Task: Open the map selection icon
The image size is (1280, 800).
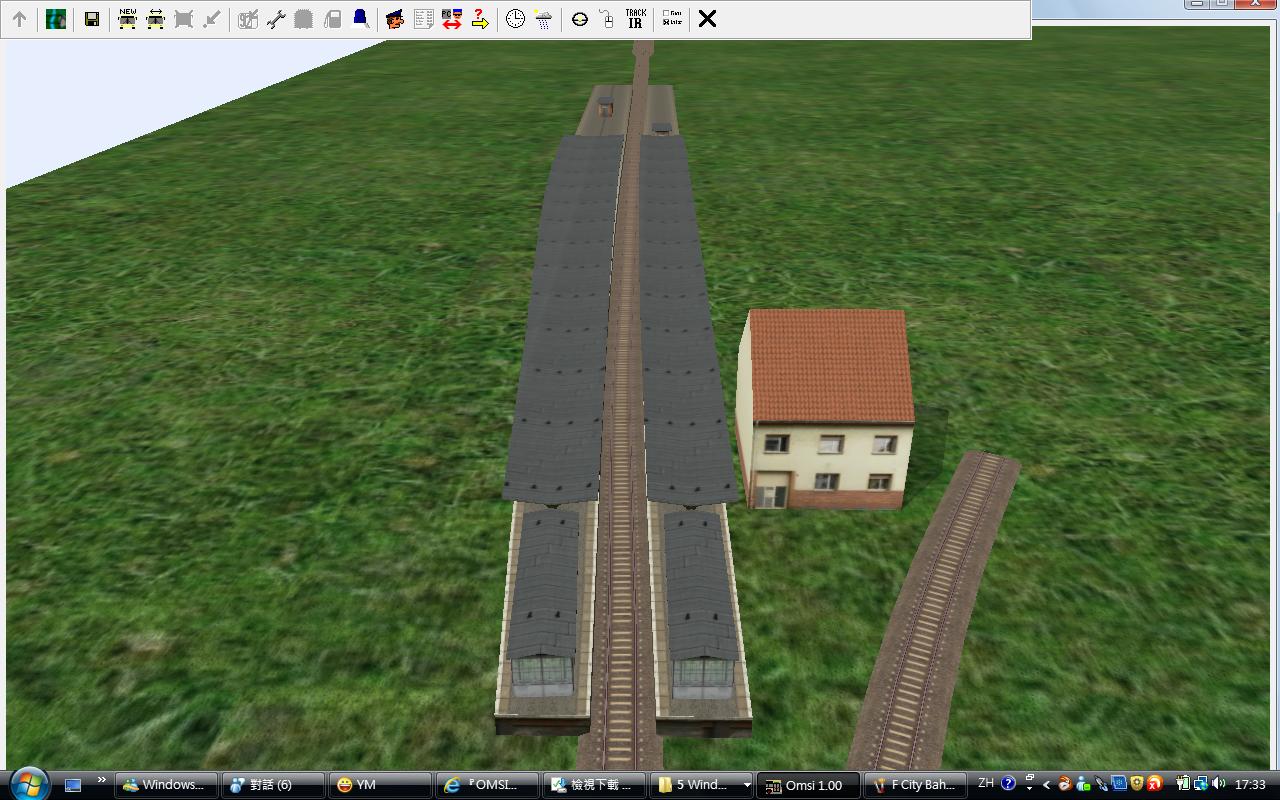Action: [56, 19]
